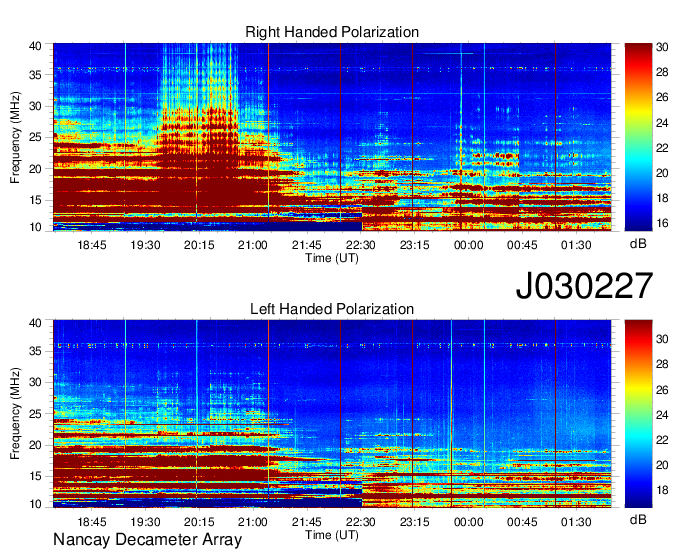Click the 'Right Handed Polarization' title
Screen dimensions: 680x552
point(332,32)
